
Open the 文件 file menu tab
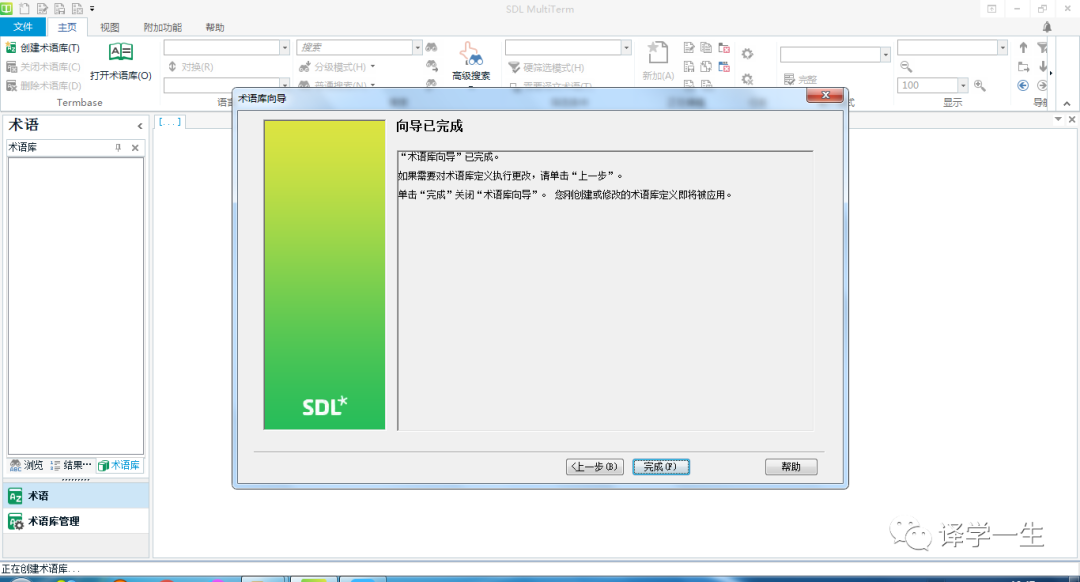[x=23, y=27]
